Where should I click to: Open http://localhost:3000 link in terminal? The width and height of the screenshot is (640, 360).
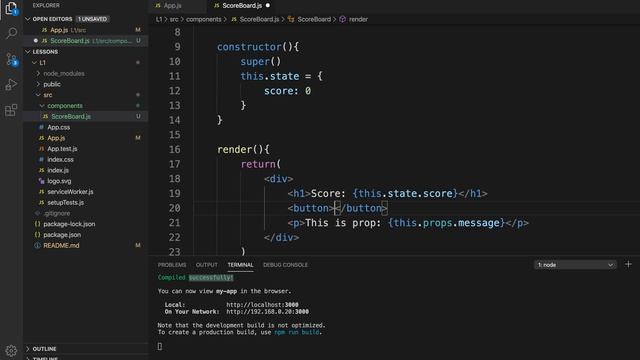(262, 305)
